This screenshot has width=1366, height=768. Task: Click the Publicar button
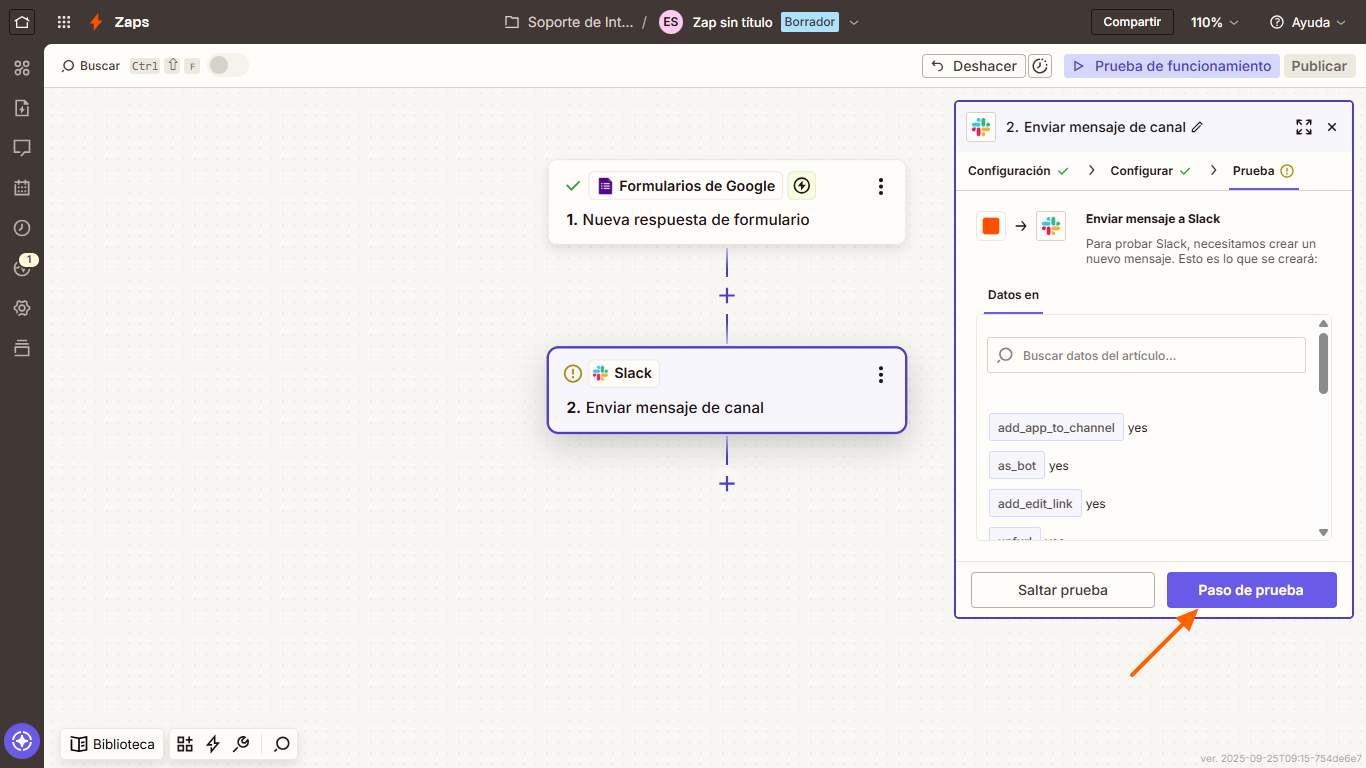(x=1319, y=65)
